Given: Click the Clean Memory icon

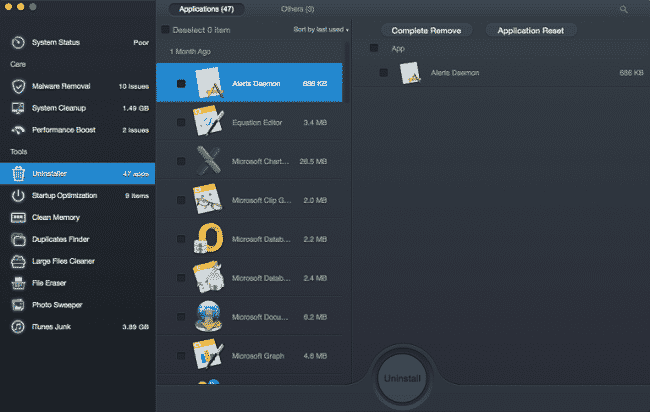Looking at the screenshot, I should point(18,217).
